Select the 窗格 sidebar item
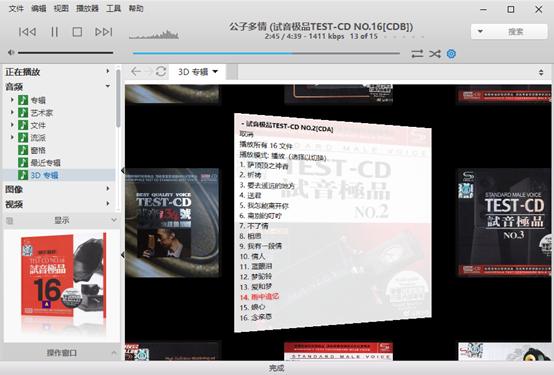554x375 pixels. click(38, 150)
